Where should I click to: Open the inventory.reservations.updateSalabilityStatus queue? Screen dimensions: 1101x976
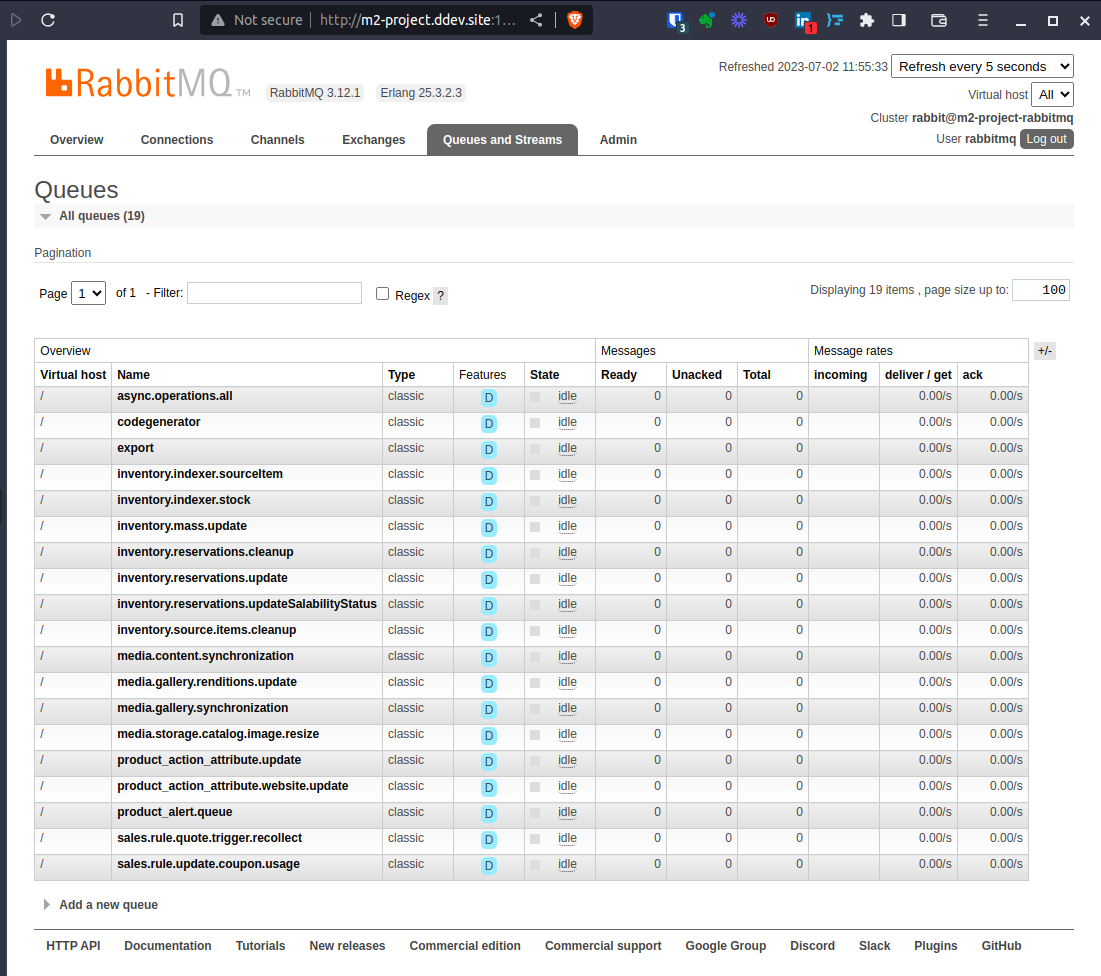(247, 604)
